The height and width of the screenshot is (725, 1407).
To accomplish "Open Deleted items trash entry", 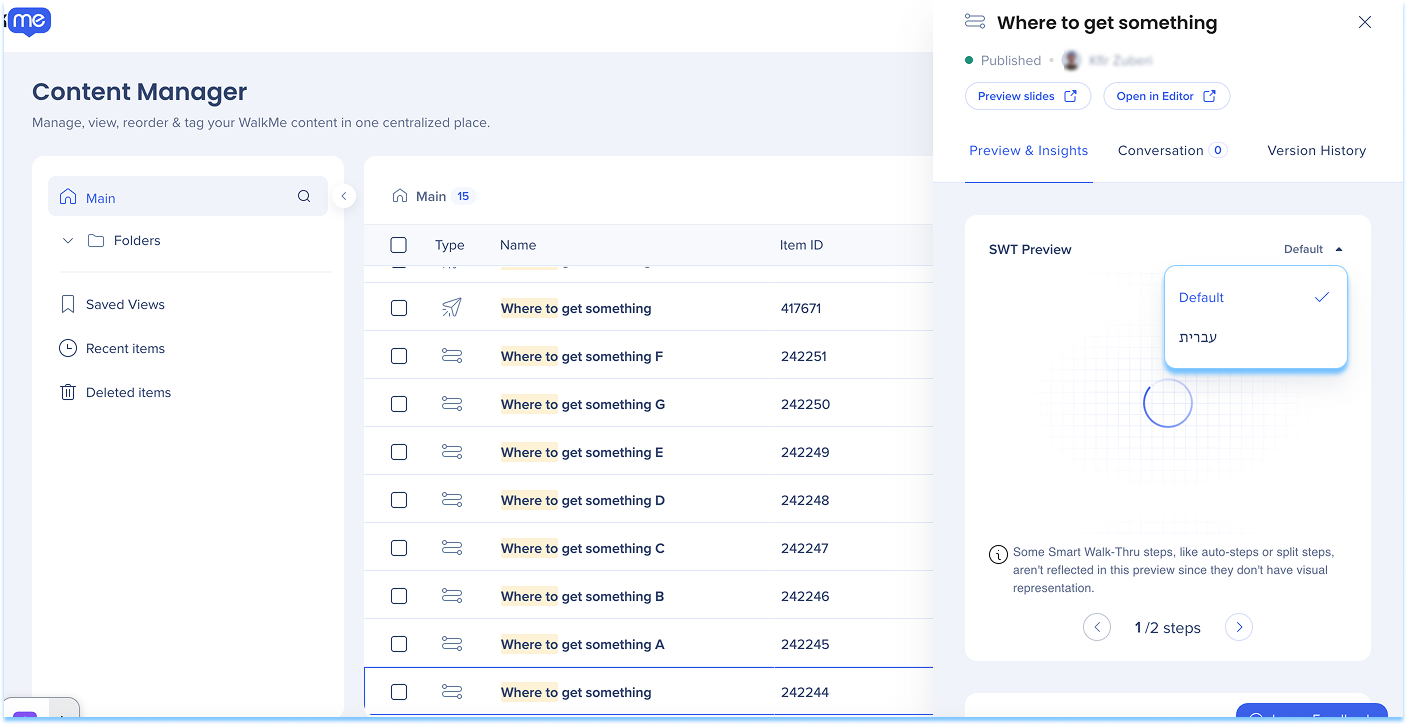I will 127,392.
